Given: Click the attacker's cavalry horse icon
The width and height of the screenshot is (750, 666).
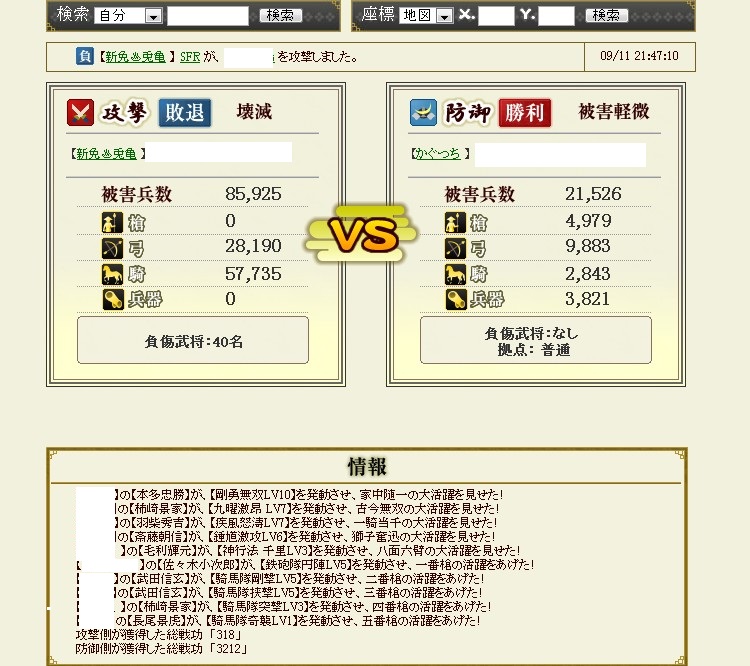Looking at the screenshot, I should pos(113,274).
